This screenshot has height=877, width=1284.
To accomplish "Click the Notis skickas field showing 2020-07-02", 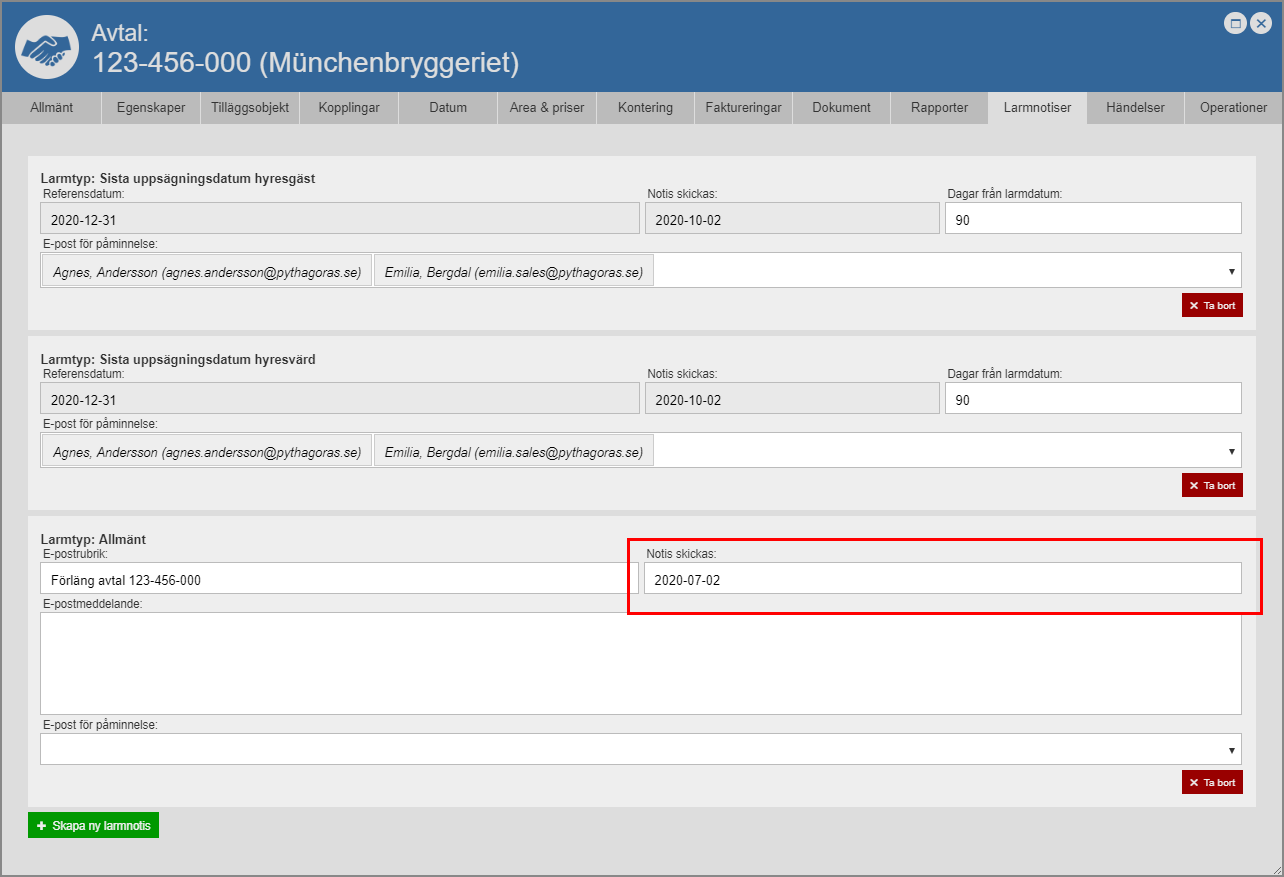I will [x=942, y=579].
